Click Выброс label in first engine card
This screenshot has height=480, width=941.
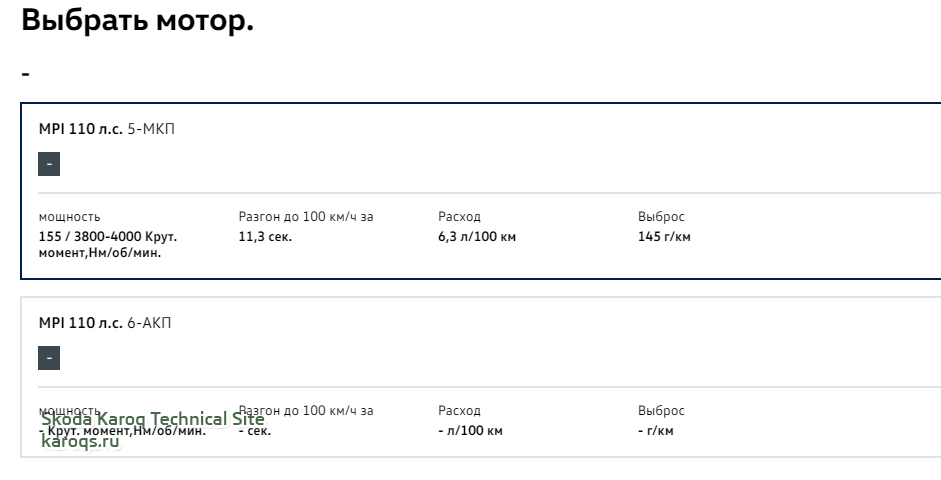pyautogui.click(x=661, y=217)
